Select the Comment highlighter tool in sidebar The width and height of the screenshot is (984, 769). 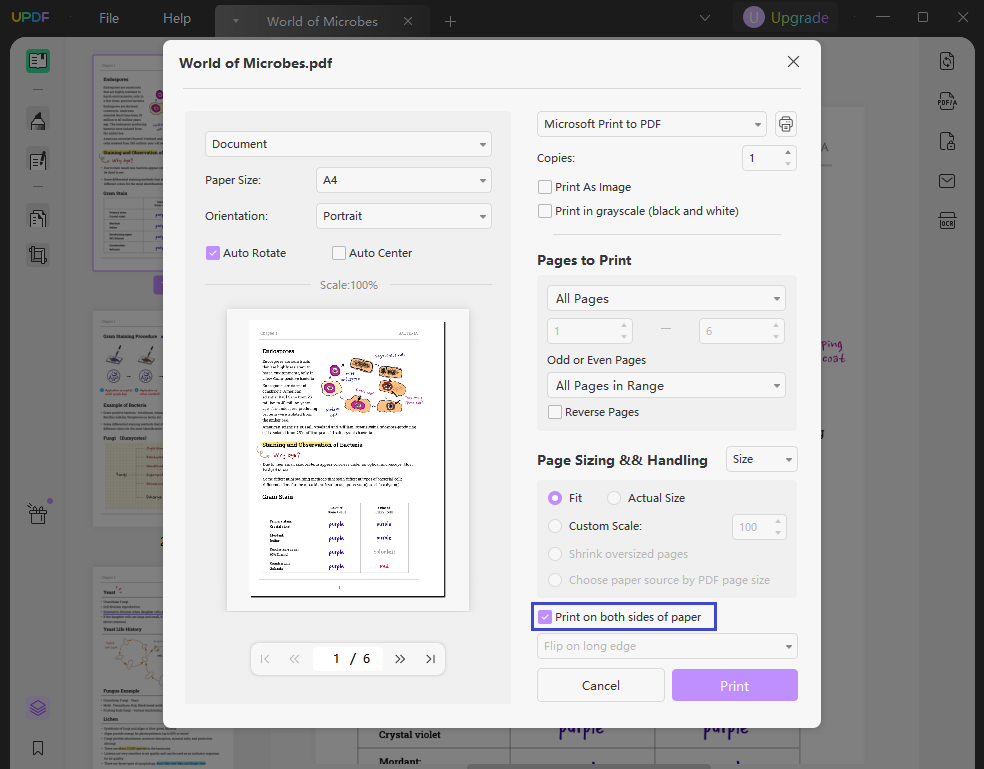pos(38,121)
